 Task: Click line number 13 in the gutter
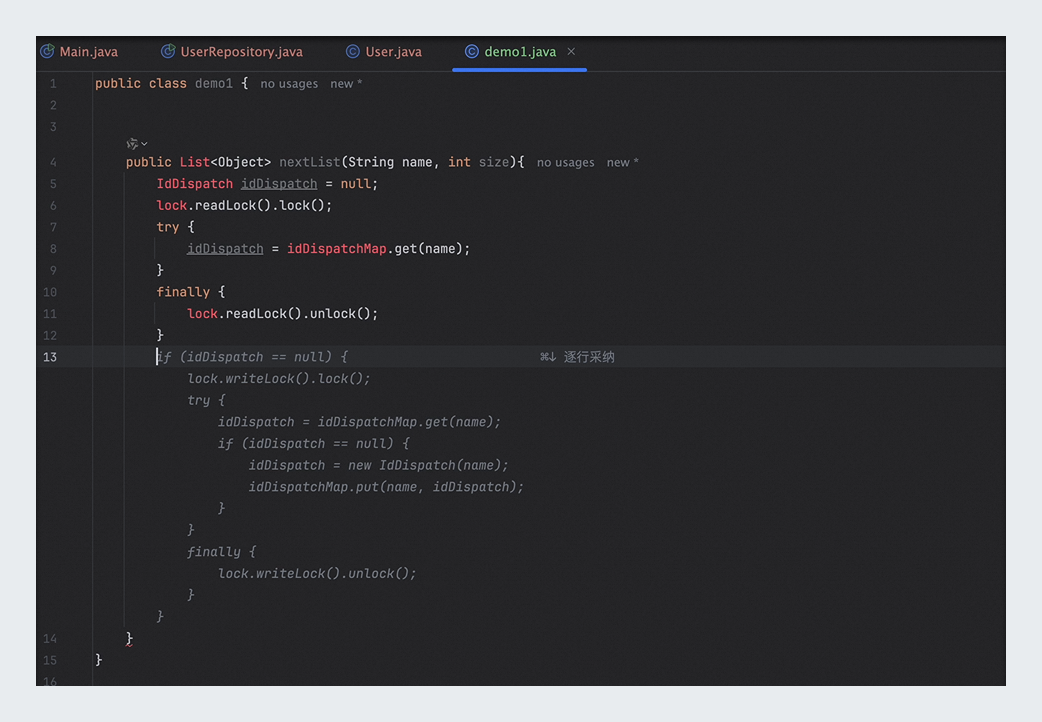coord(50,357)
